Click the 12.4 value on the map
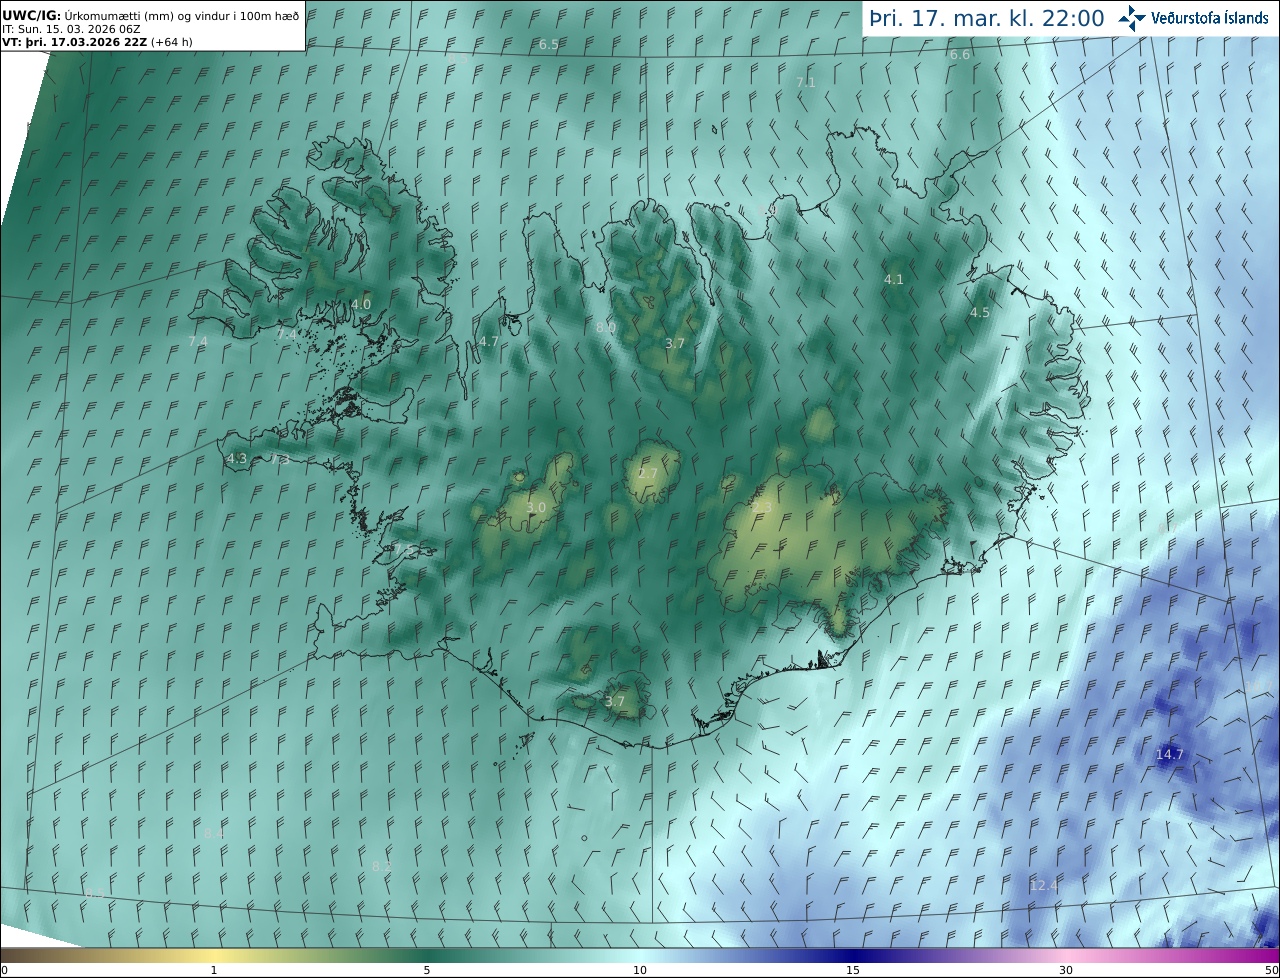This screenshot has width=1280, height=978. point(1044,885)
